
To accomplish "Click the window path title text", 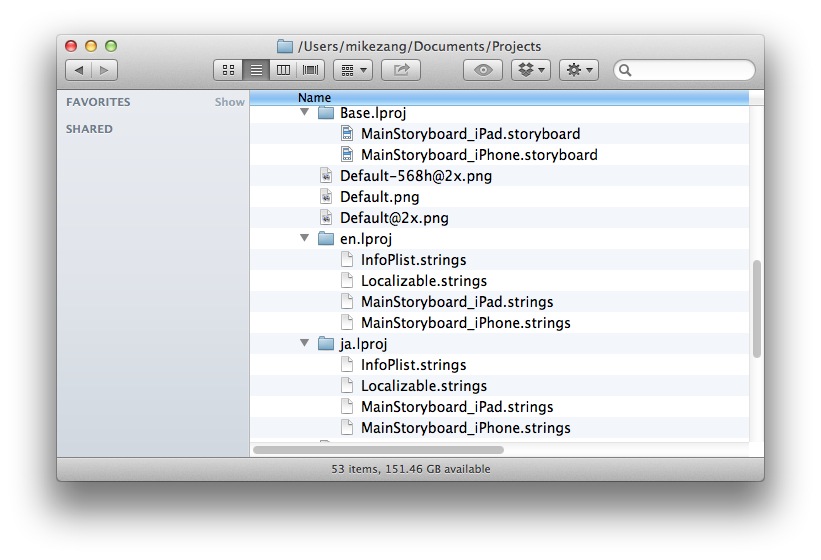I will pos(419,47).
